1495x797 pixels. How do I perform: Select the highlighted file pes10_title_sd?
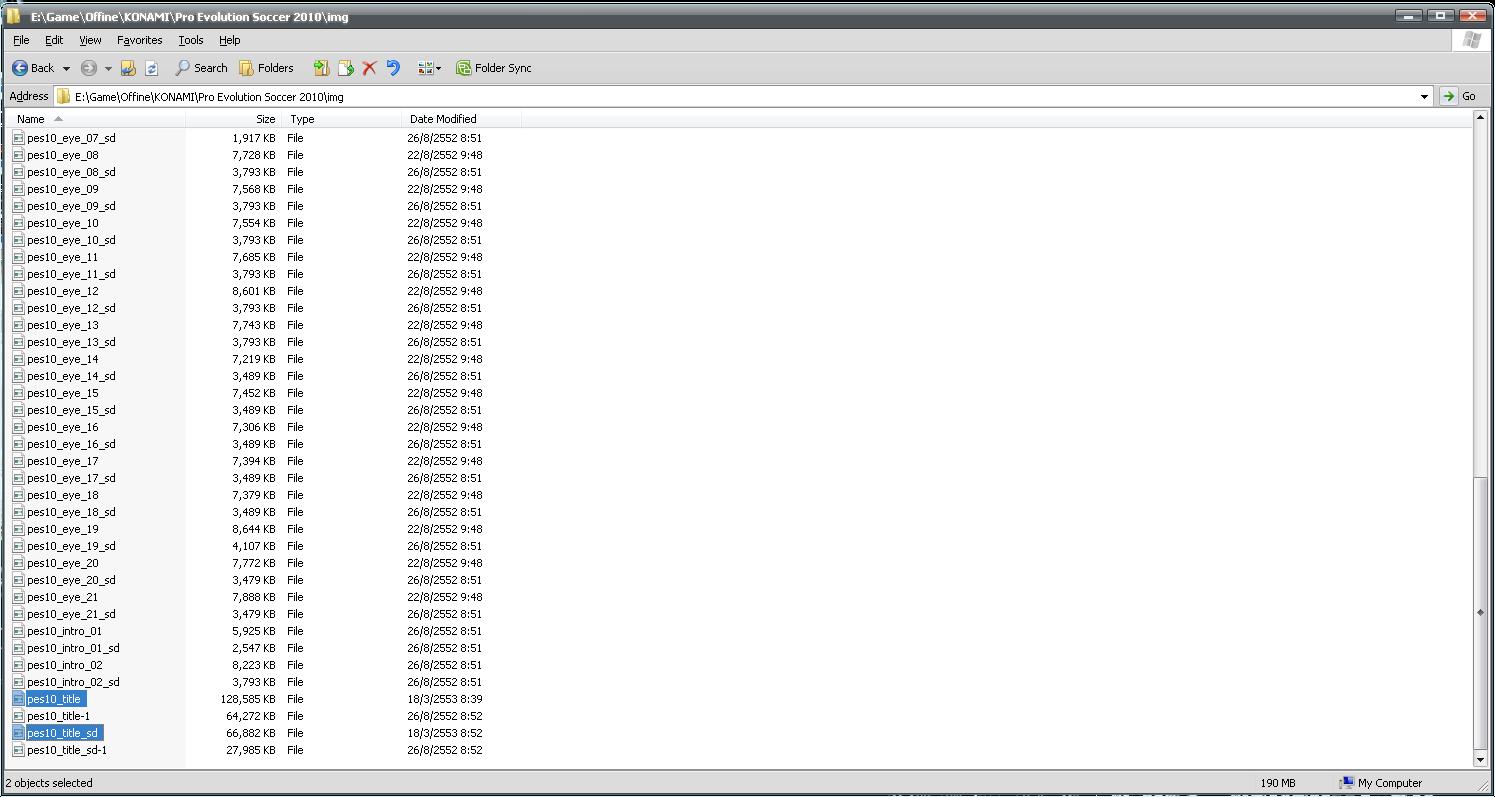click(63, 733)
